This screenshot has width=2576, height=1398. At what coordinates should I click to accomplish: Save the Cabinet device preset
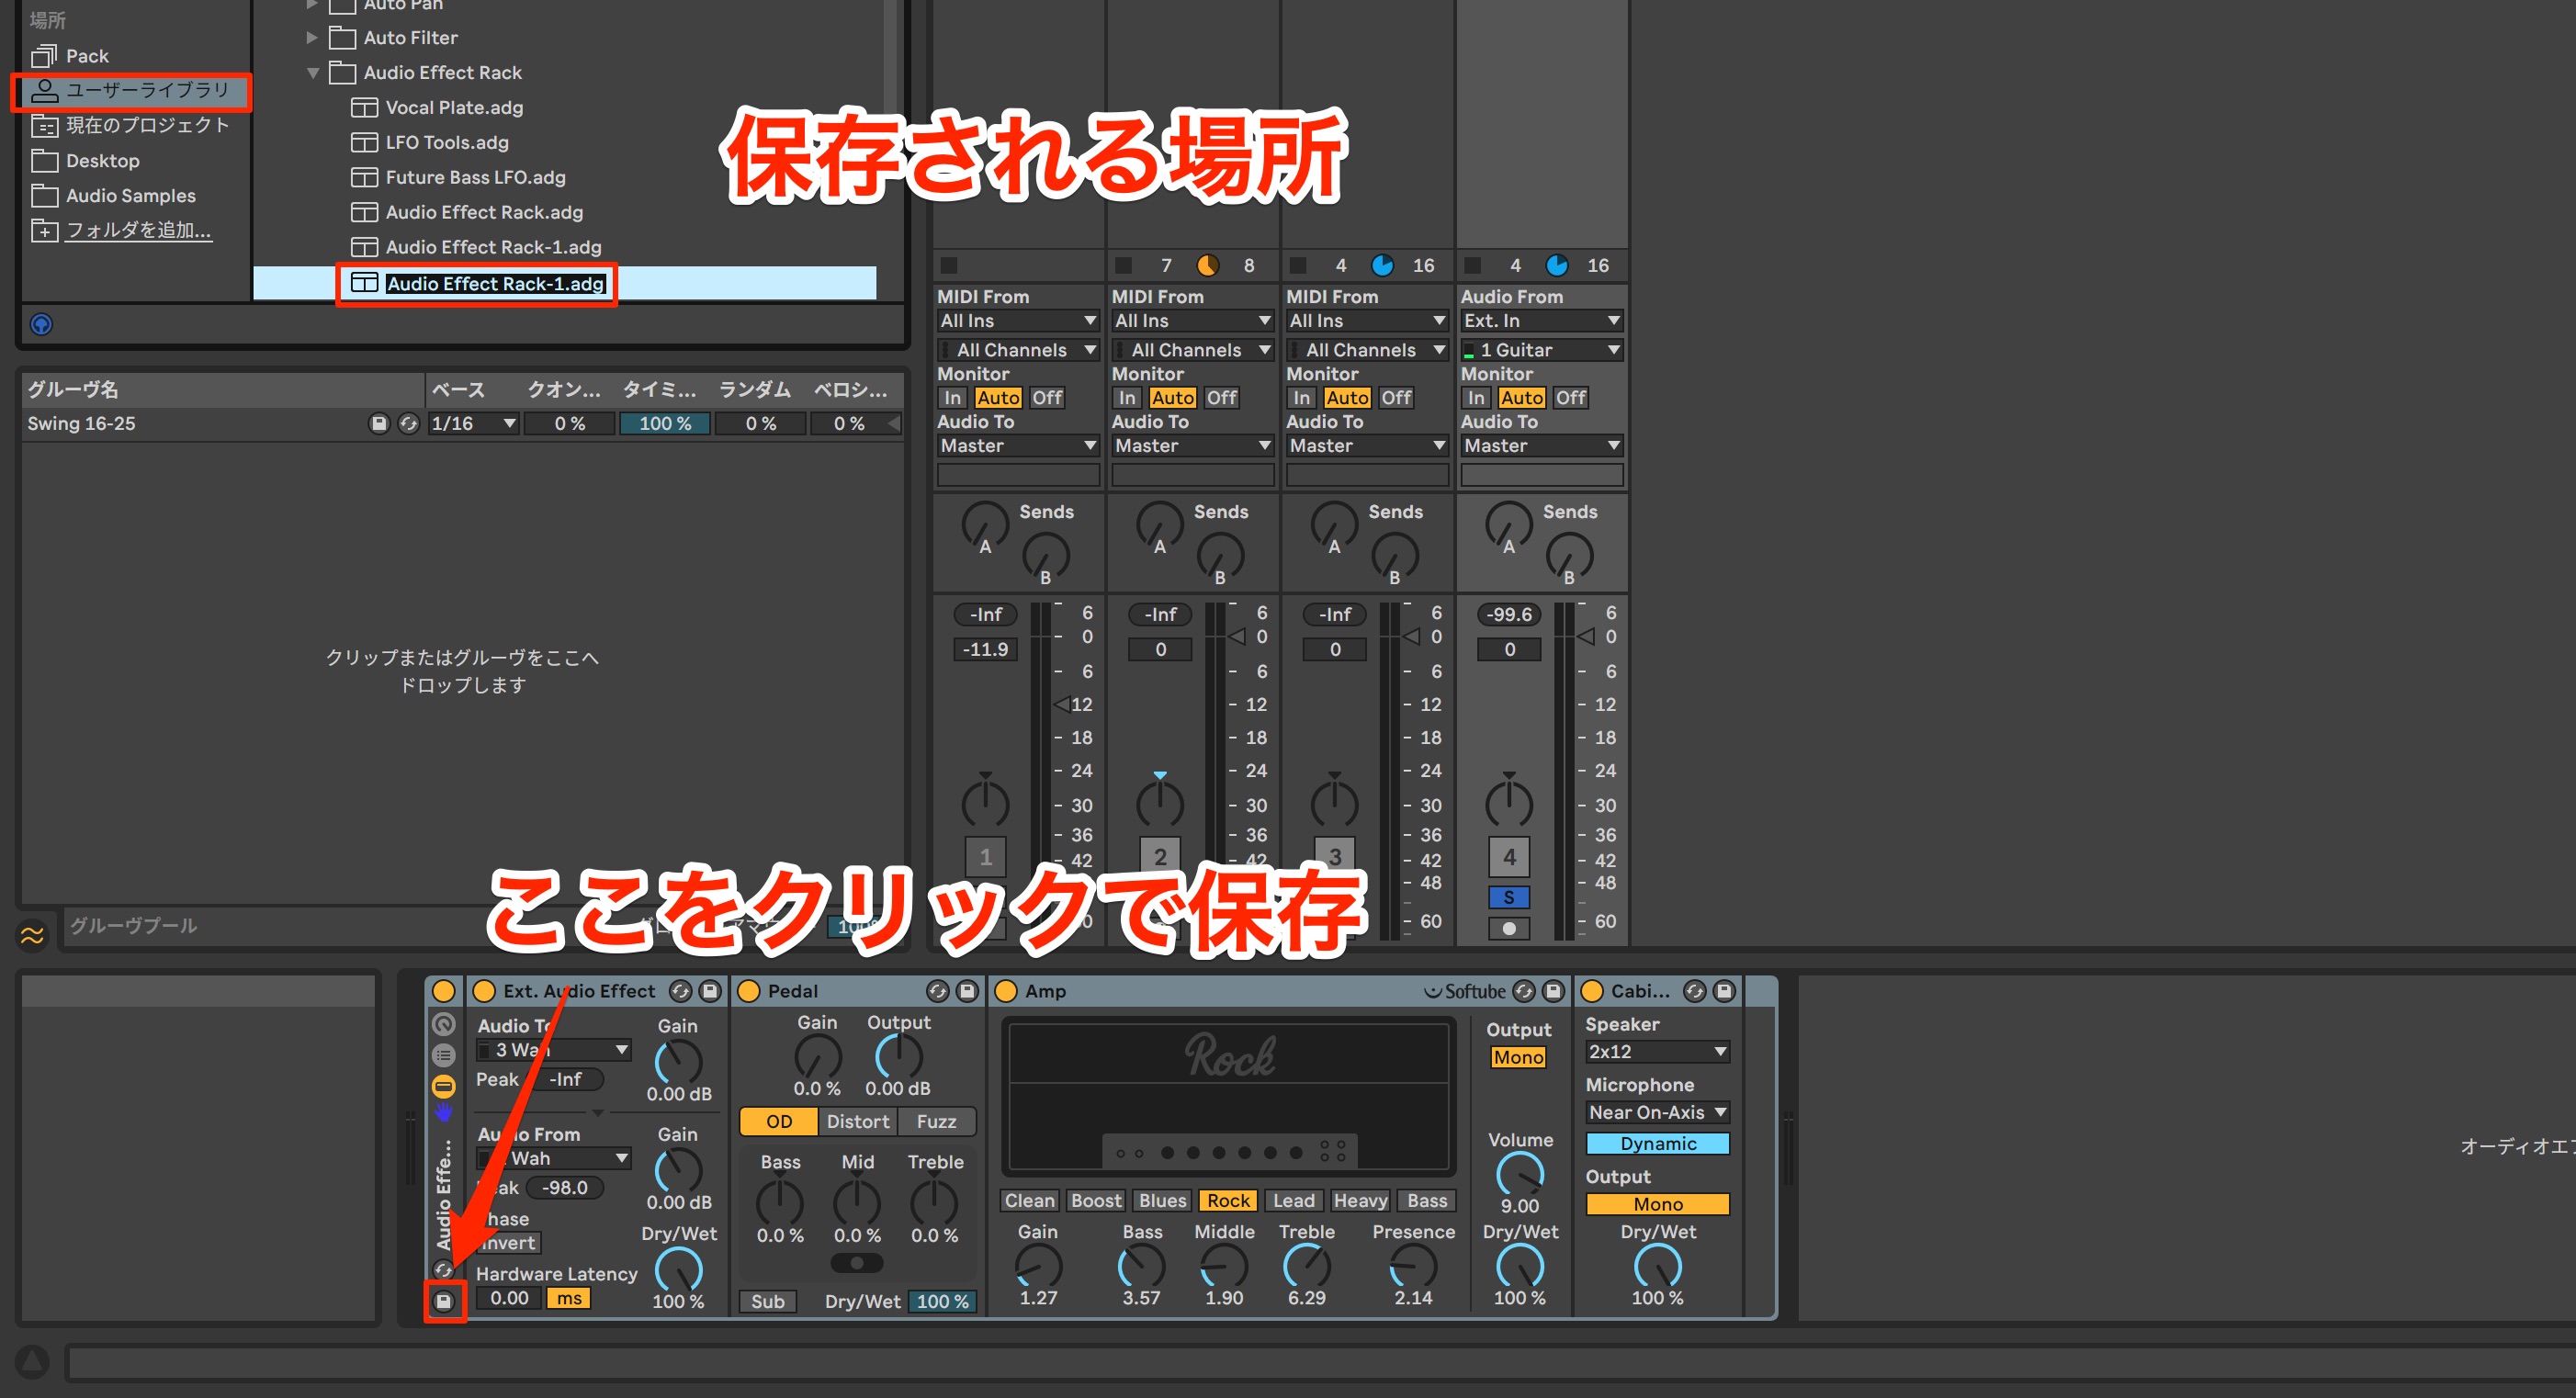tap(1724, 991)
